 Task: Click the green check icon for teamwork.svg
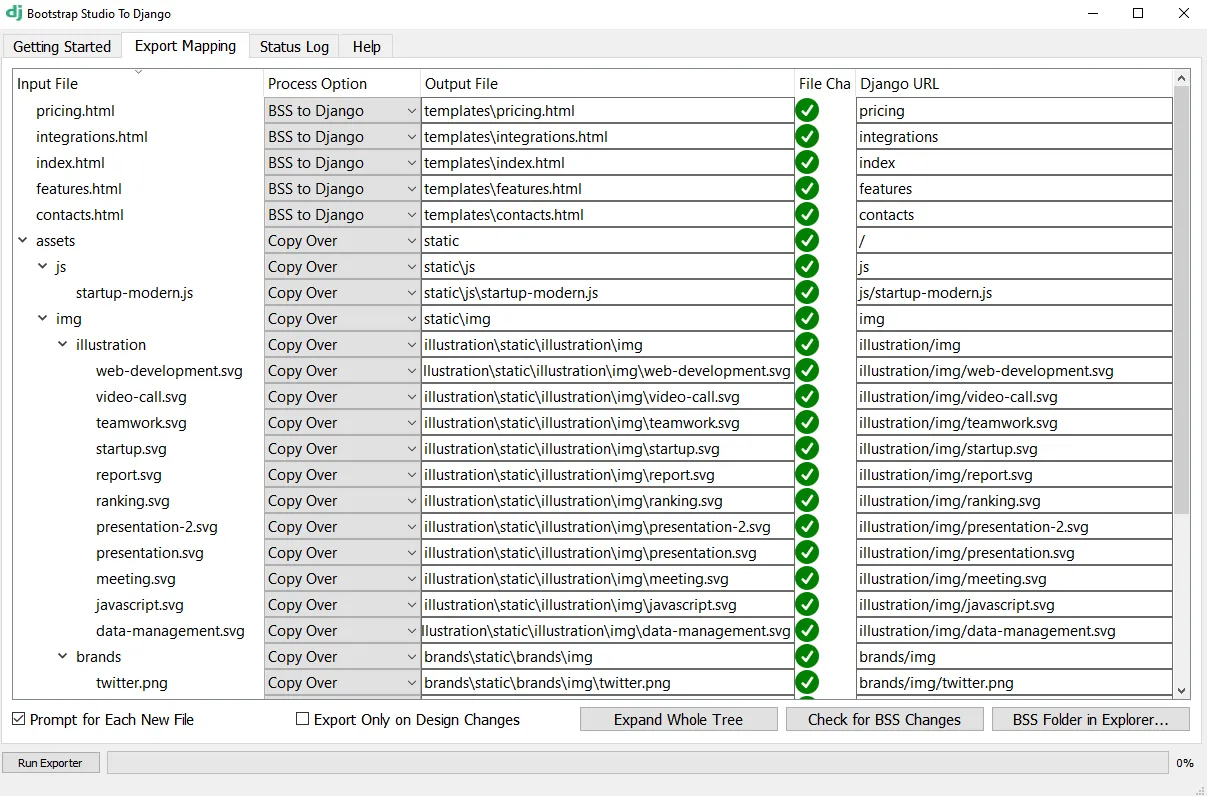tap(807, 422)
